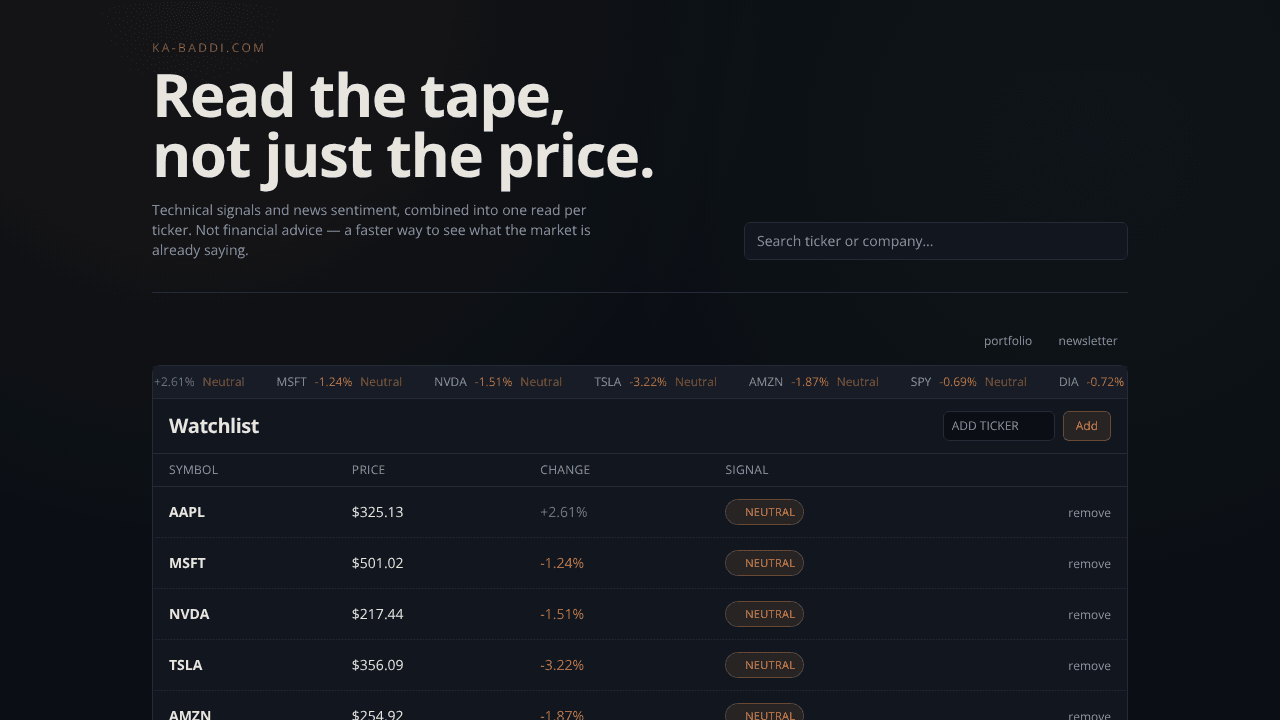
Task: Click the NEUTRAL signal badge for NVDA
Action: point(764,614)
